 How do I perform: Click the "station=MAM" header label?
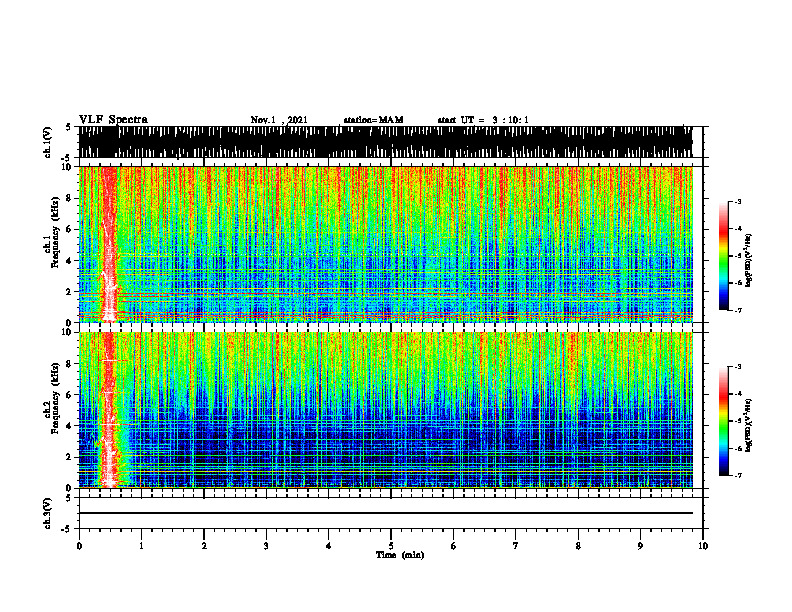[373, 120]
